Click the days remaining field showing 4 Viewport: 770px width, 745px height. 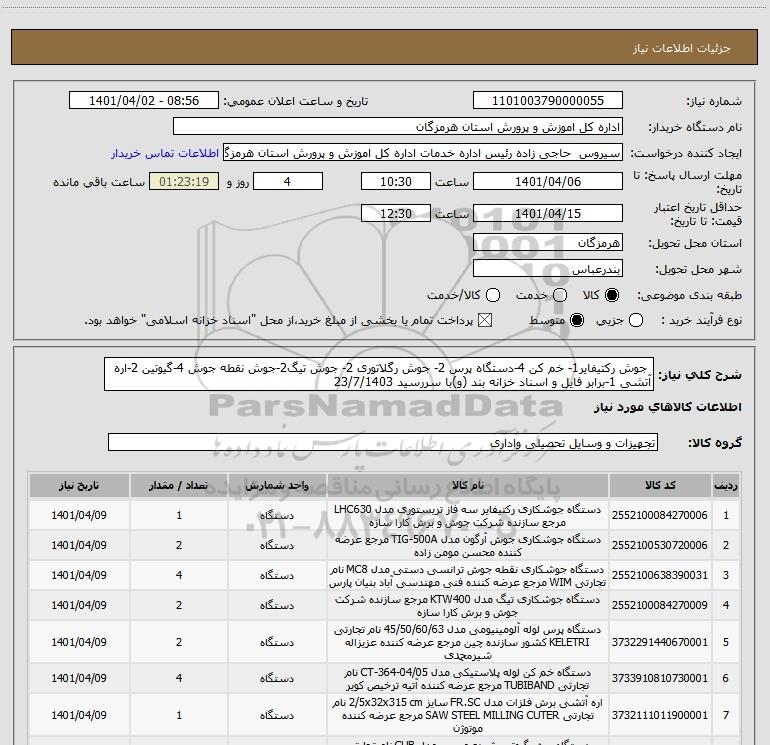click(287, 181)
